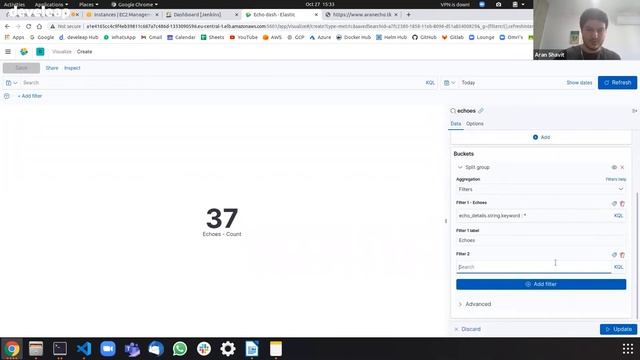Viewport: 640px width, 360px height.
Task: Go to Visualize breadcrumb
Action: click(x=62, y=52)
